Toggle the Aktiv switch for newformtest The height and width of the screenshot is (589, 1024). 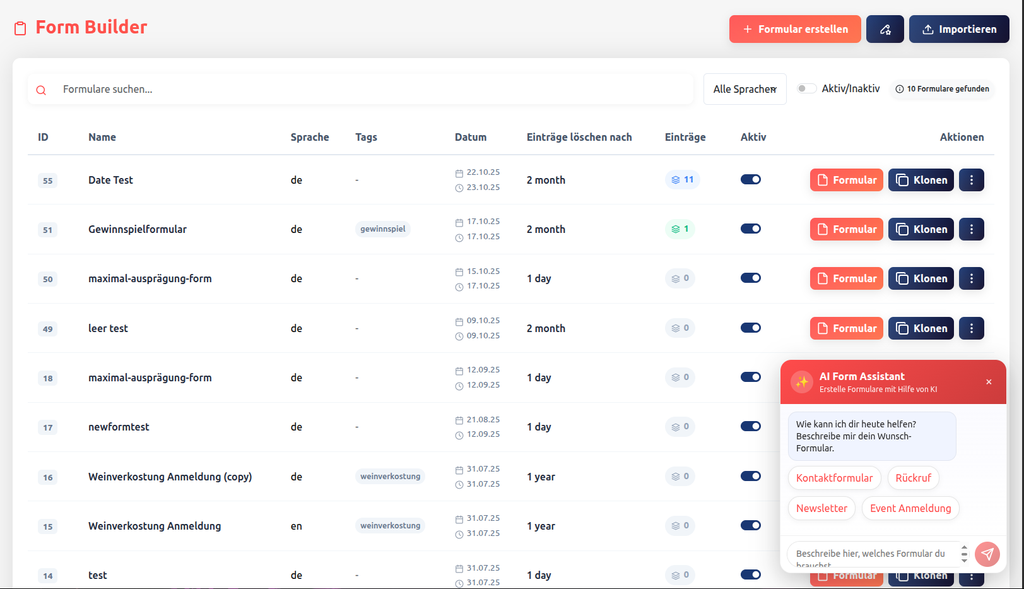750,426
